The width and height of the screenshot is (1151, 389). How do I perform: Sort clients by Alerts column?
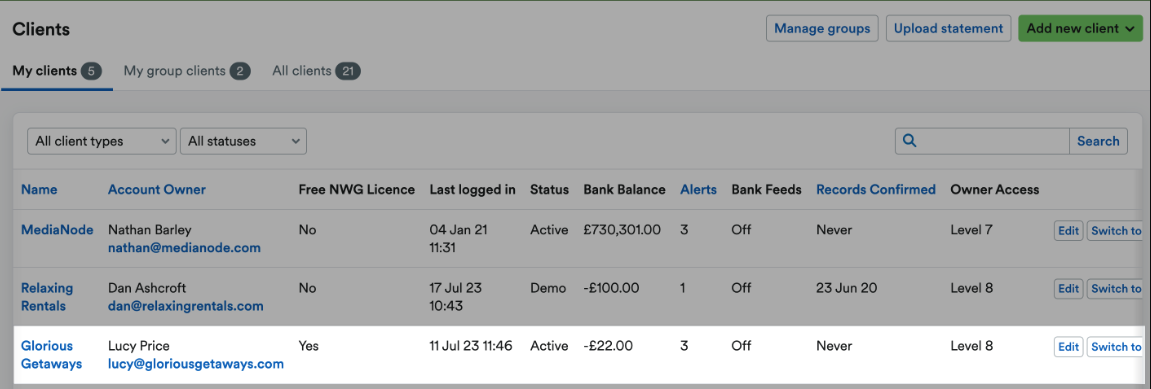coord(698,189)
